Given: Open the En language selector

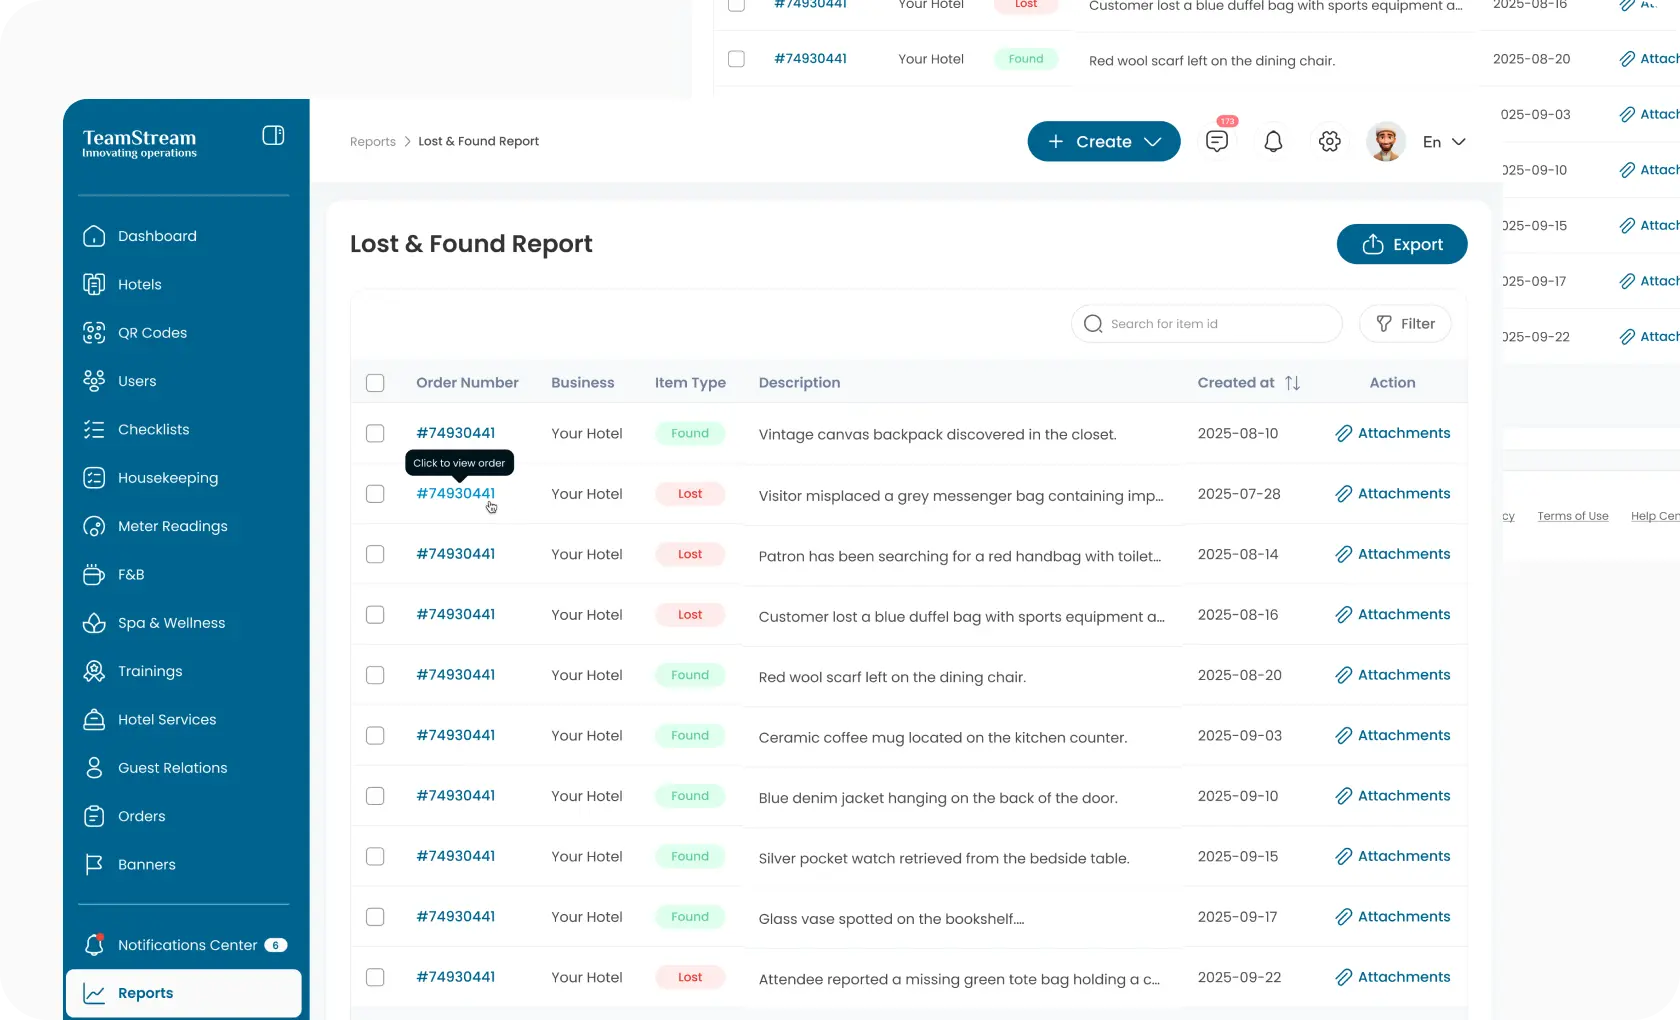Looking at the screenshot, I should coord(1444,142).
